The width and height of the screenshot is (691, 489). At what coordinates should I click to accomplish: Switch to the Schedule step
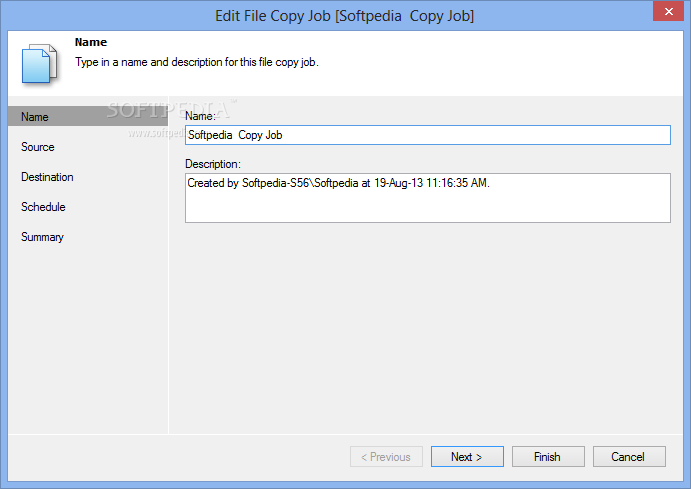[x=43, y=207]
